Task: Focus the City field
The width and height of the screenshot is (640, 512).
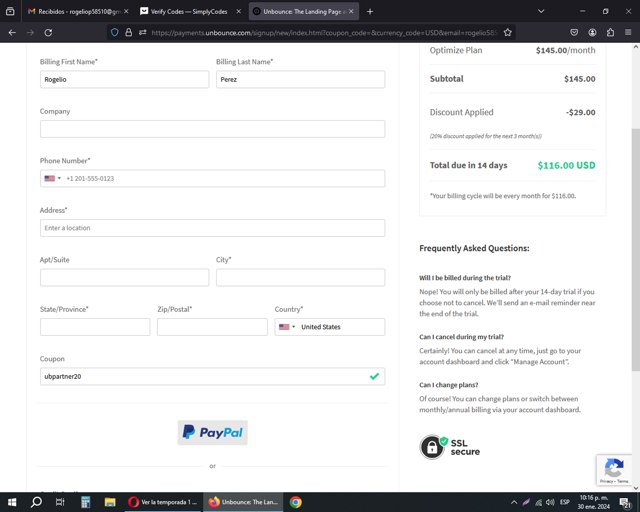Action: point(300,277)
